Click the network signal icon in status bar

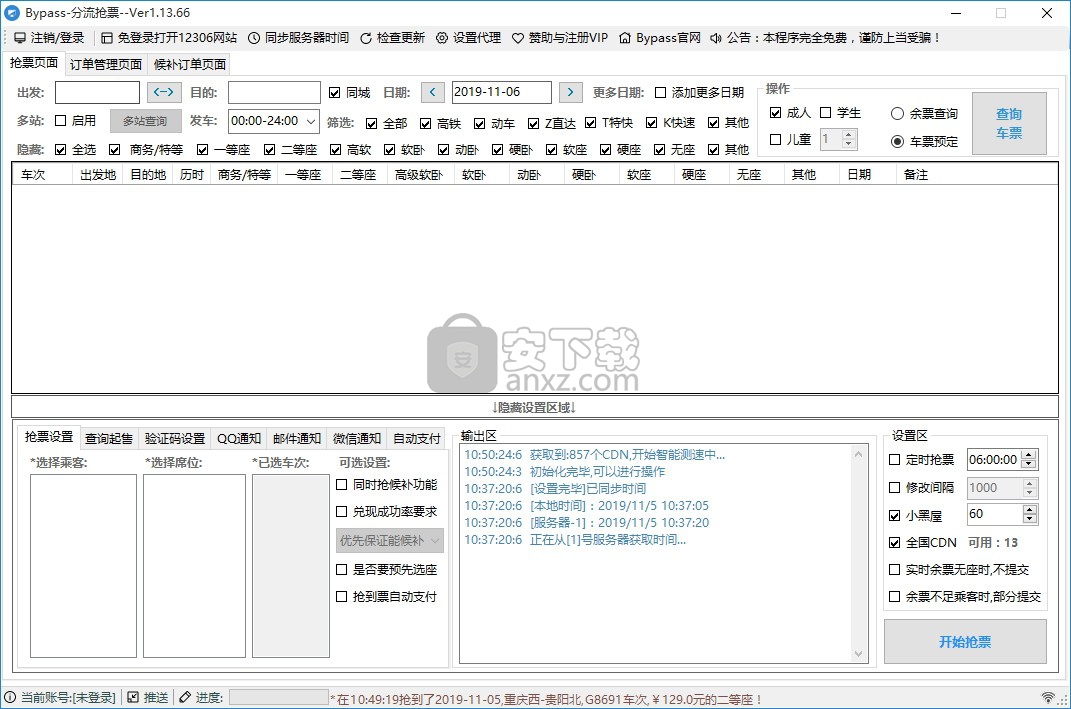[x=1048, y=697]
